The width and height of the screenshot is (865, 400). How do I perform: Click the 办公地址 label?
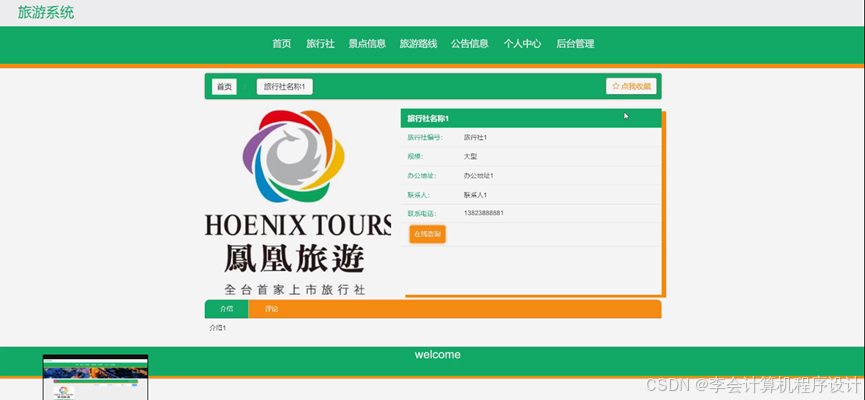[421, 176]
